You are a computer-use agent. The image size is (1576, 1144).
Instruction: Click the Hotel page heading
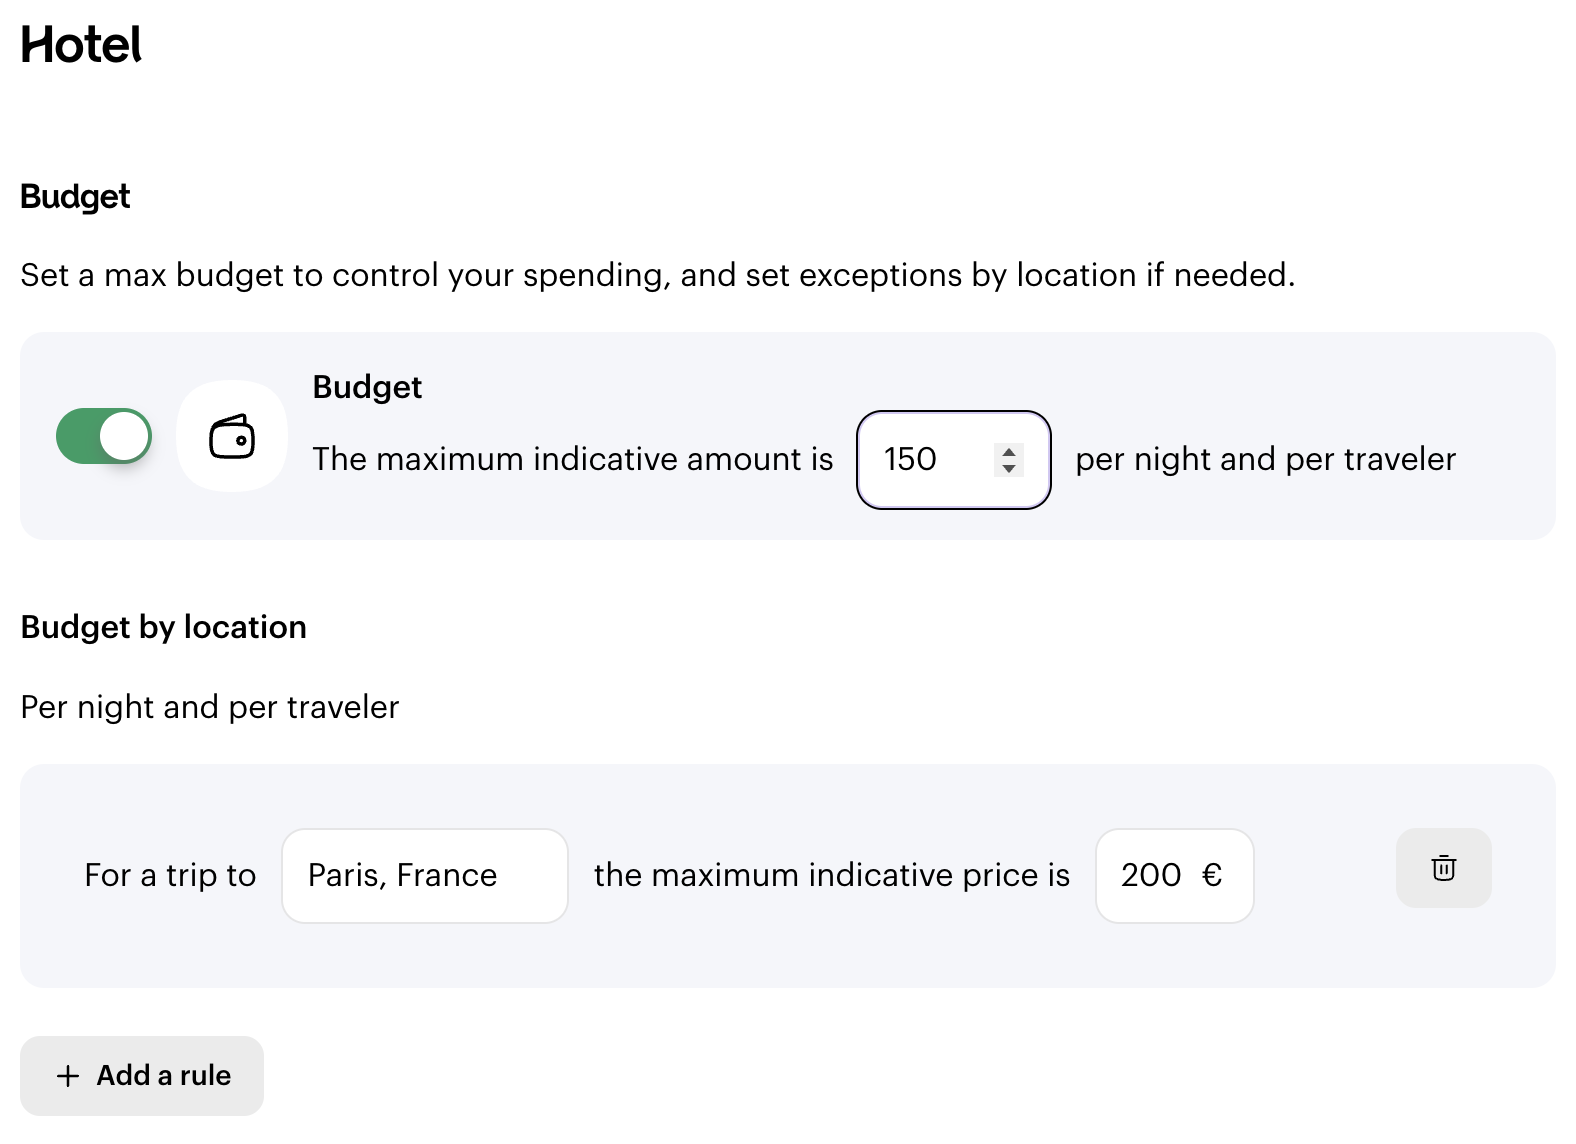pos(81,45)
